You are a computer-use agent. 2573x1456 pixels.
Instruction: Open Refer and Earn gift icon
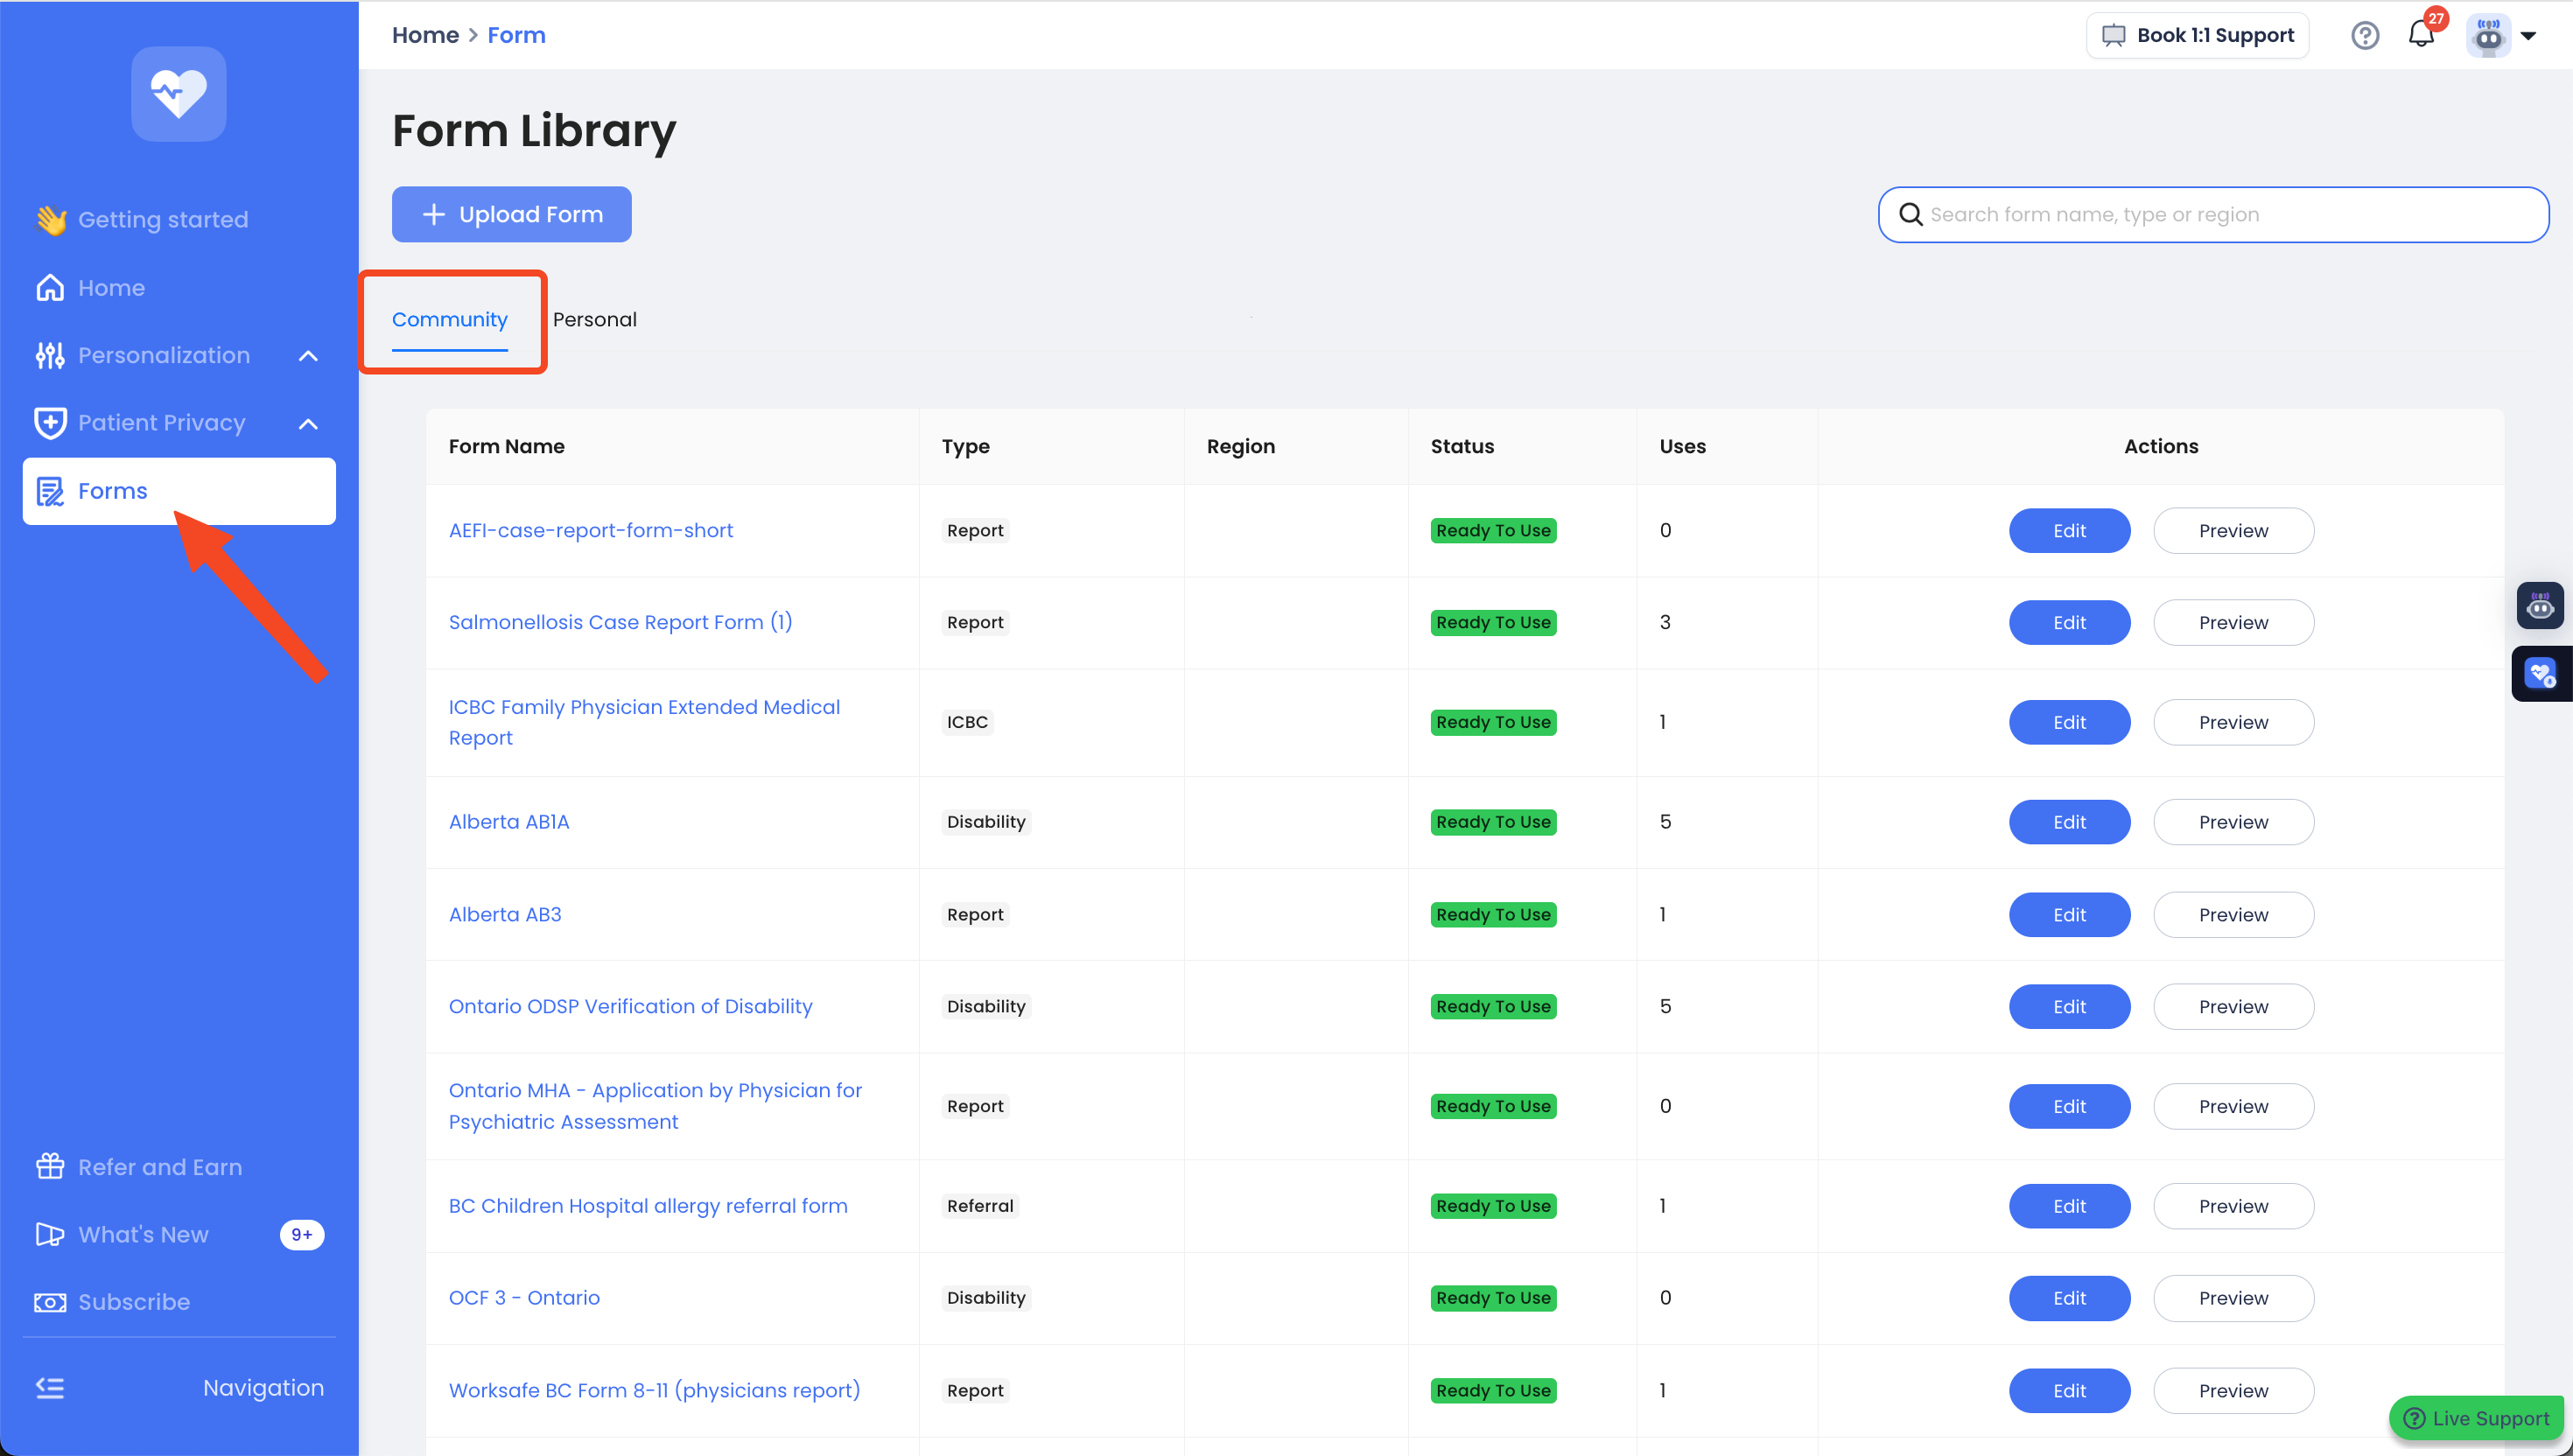tap(50, 1166)
